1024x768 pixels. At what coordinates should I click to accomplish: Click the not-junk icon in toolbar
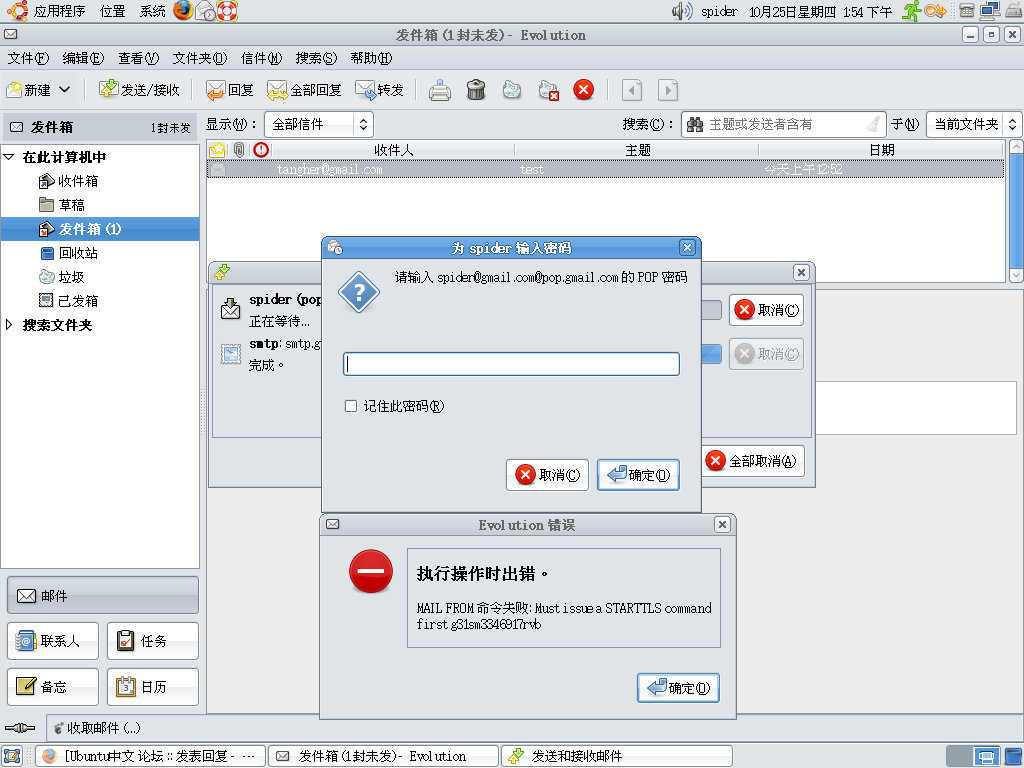[x=549, y=90]
